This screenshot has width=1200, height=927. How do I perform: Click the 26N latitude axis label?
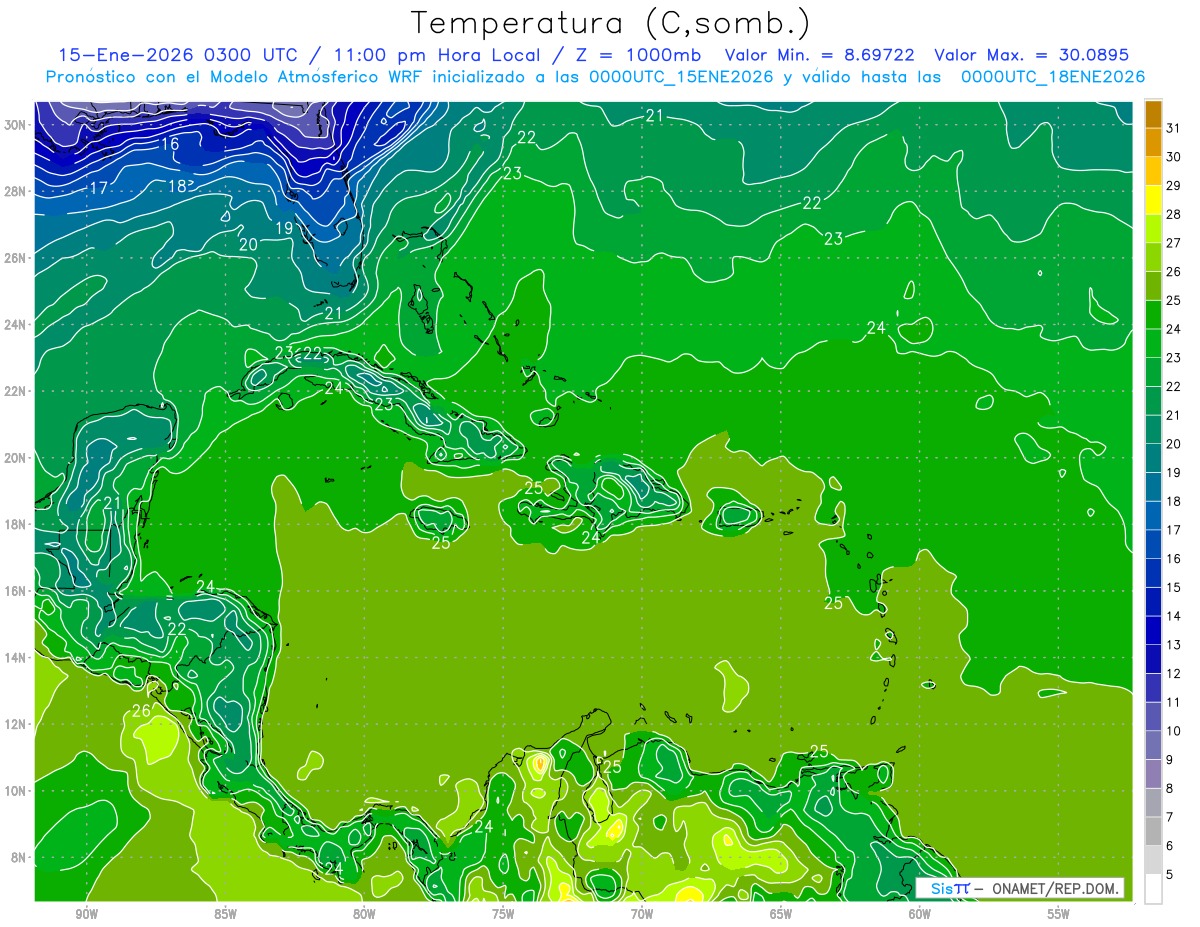click(16, 258)
